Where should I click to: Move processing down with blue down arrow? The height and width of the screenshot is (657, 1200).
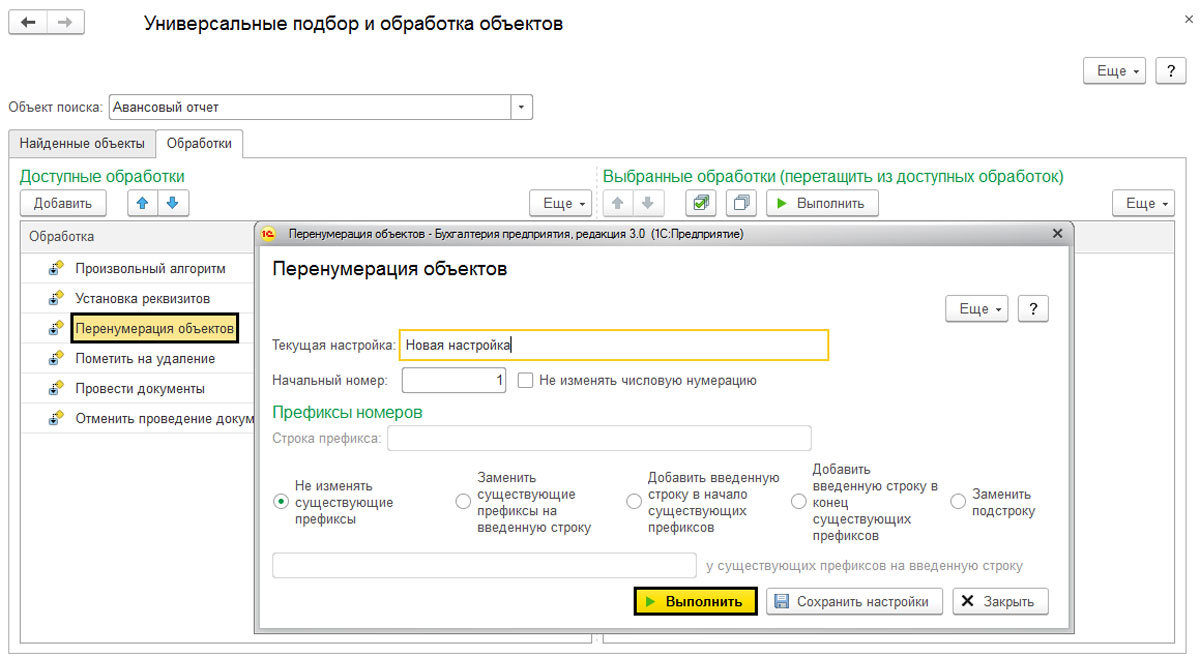[172, 203]
